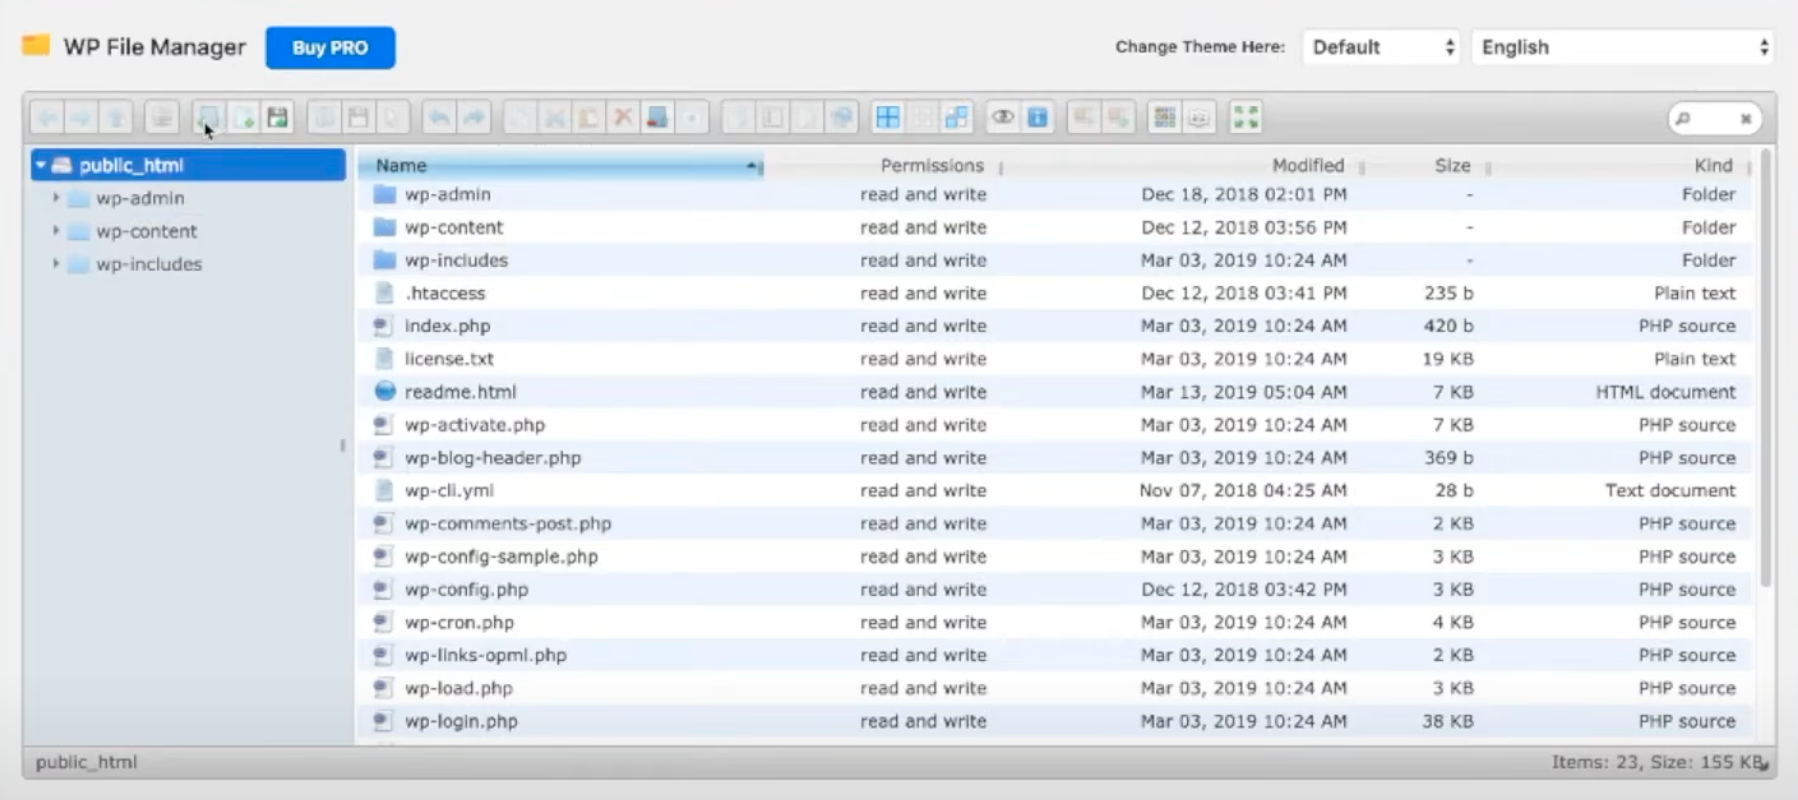Toggle the eye Preview icon
The image size is (1798, 800).
(1002, 118)
